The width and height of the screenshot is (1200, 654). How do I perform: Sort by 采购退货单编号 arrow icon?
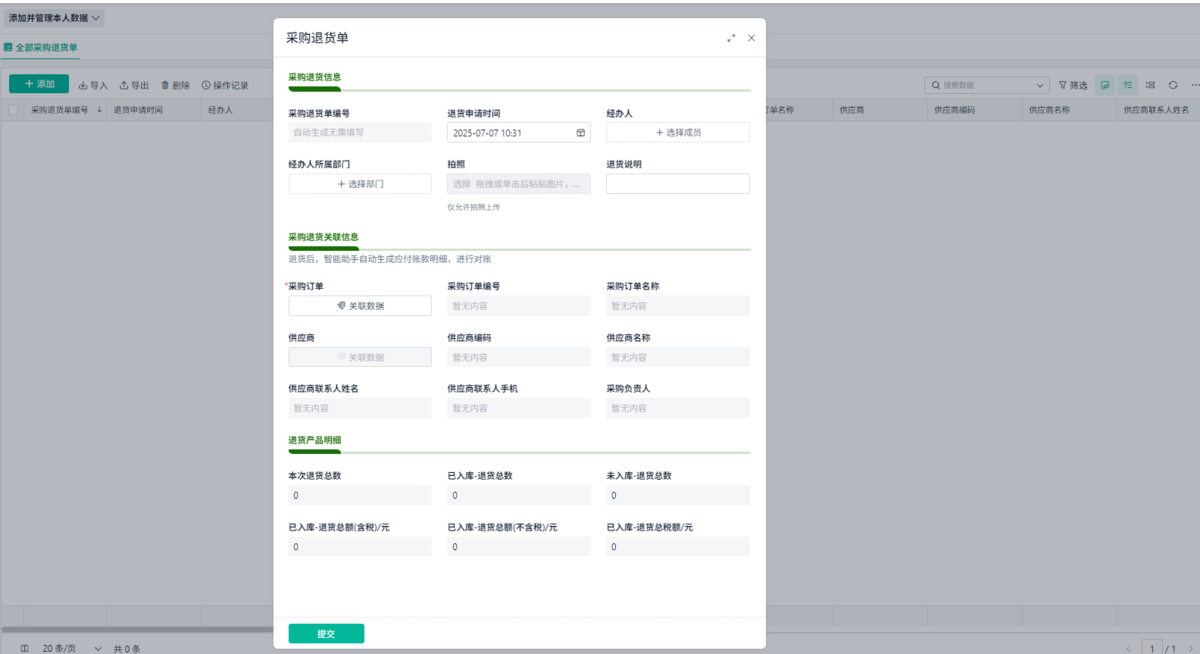[x=99, y=110]
